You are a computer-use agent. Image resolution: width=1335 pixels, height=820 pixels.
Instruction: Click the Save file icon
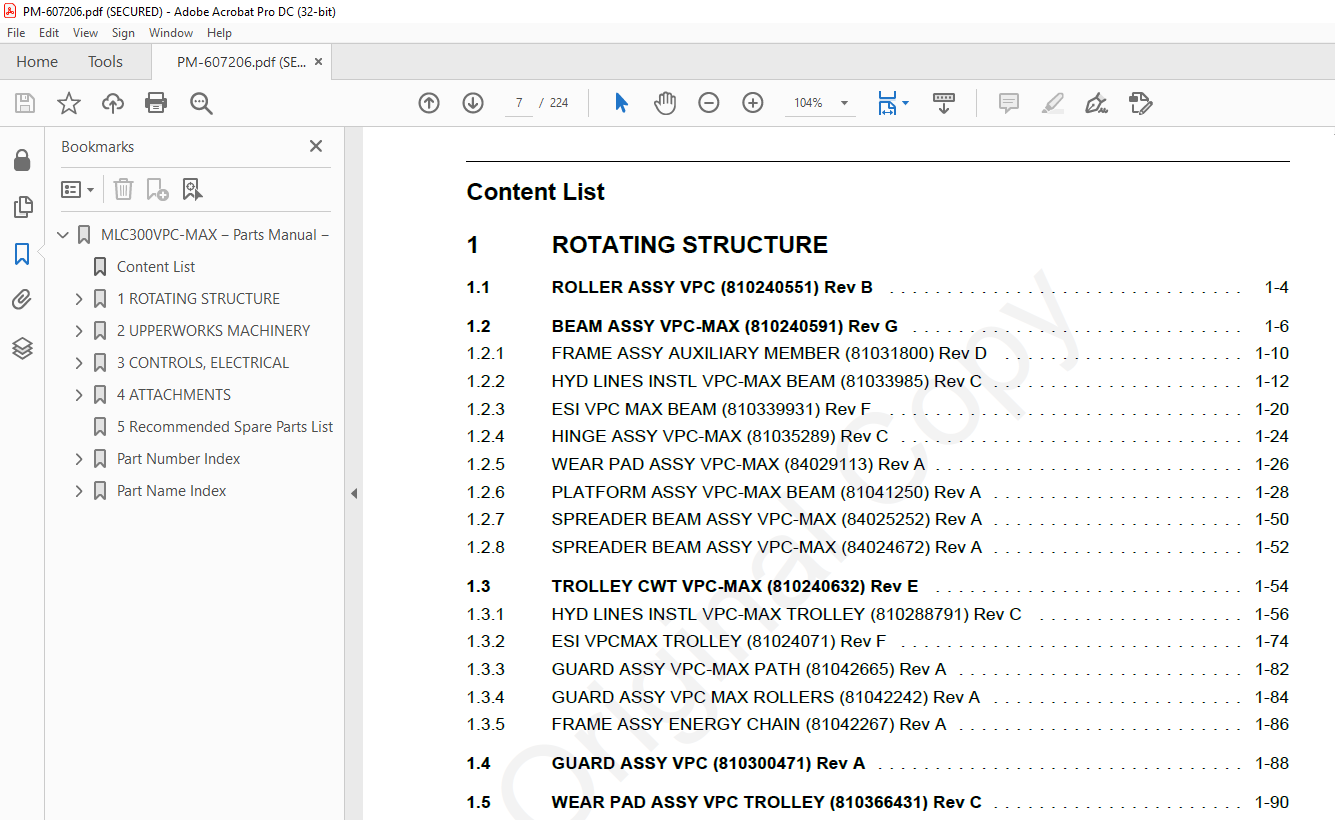click(x=25, y=103)
